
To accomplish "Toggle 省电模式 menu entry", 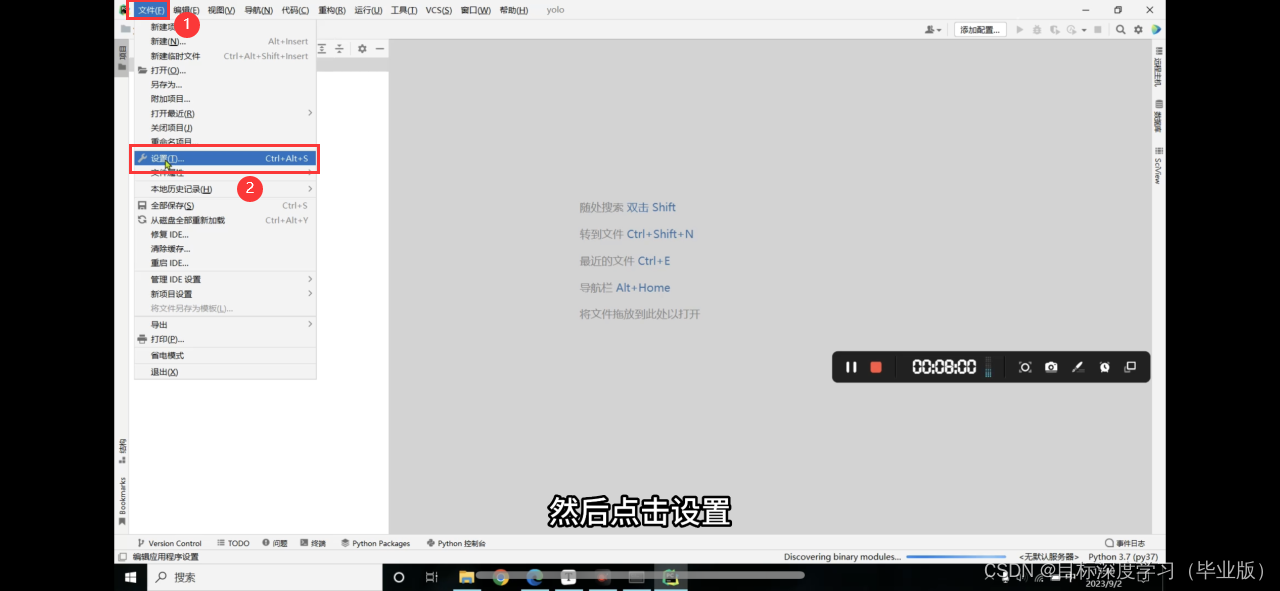I will tap(225, 355).
